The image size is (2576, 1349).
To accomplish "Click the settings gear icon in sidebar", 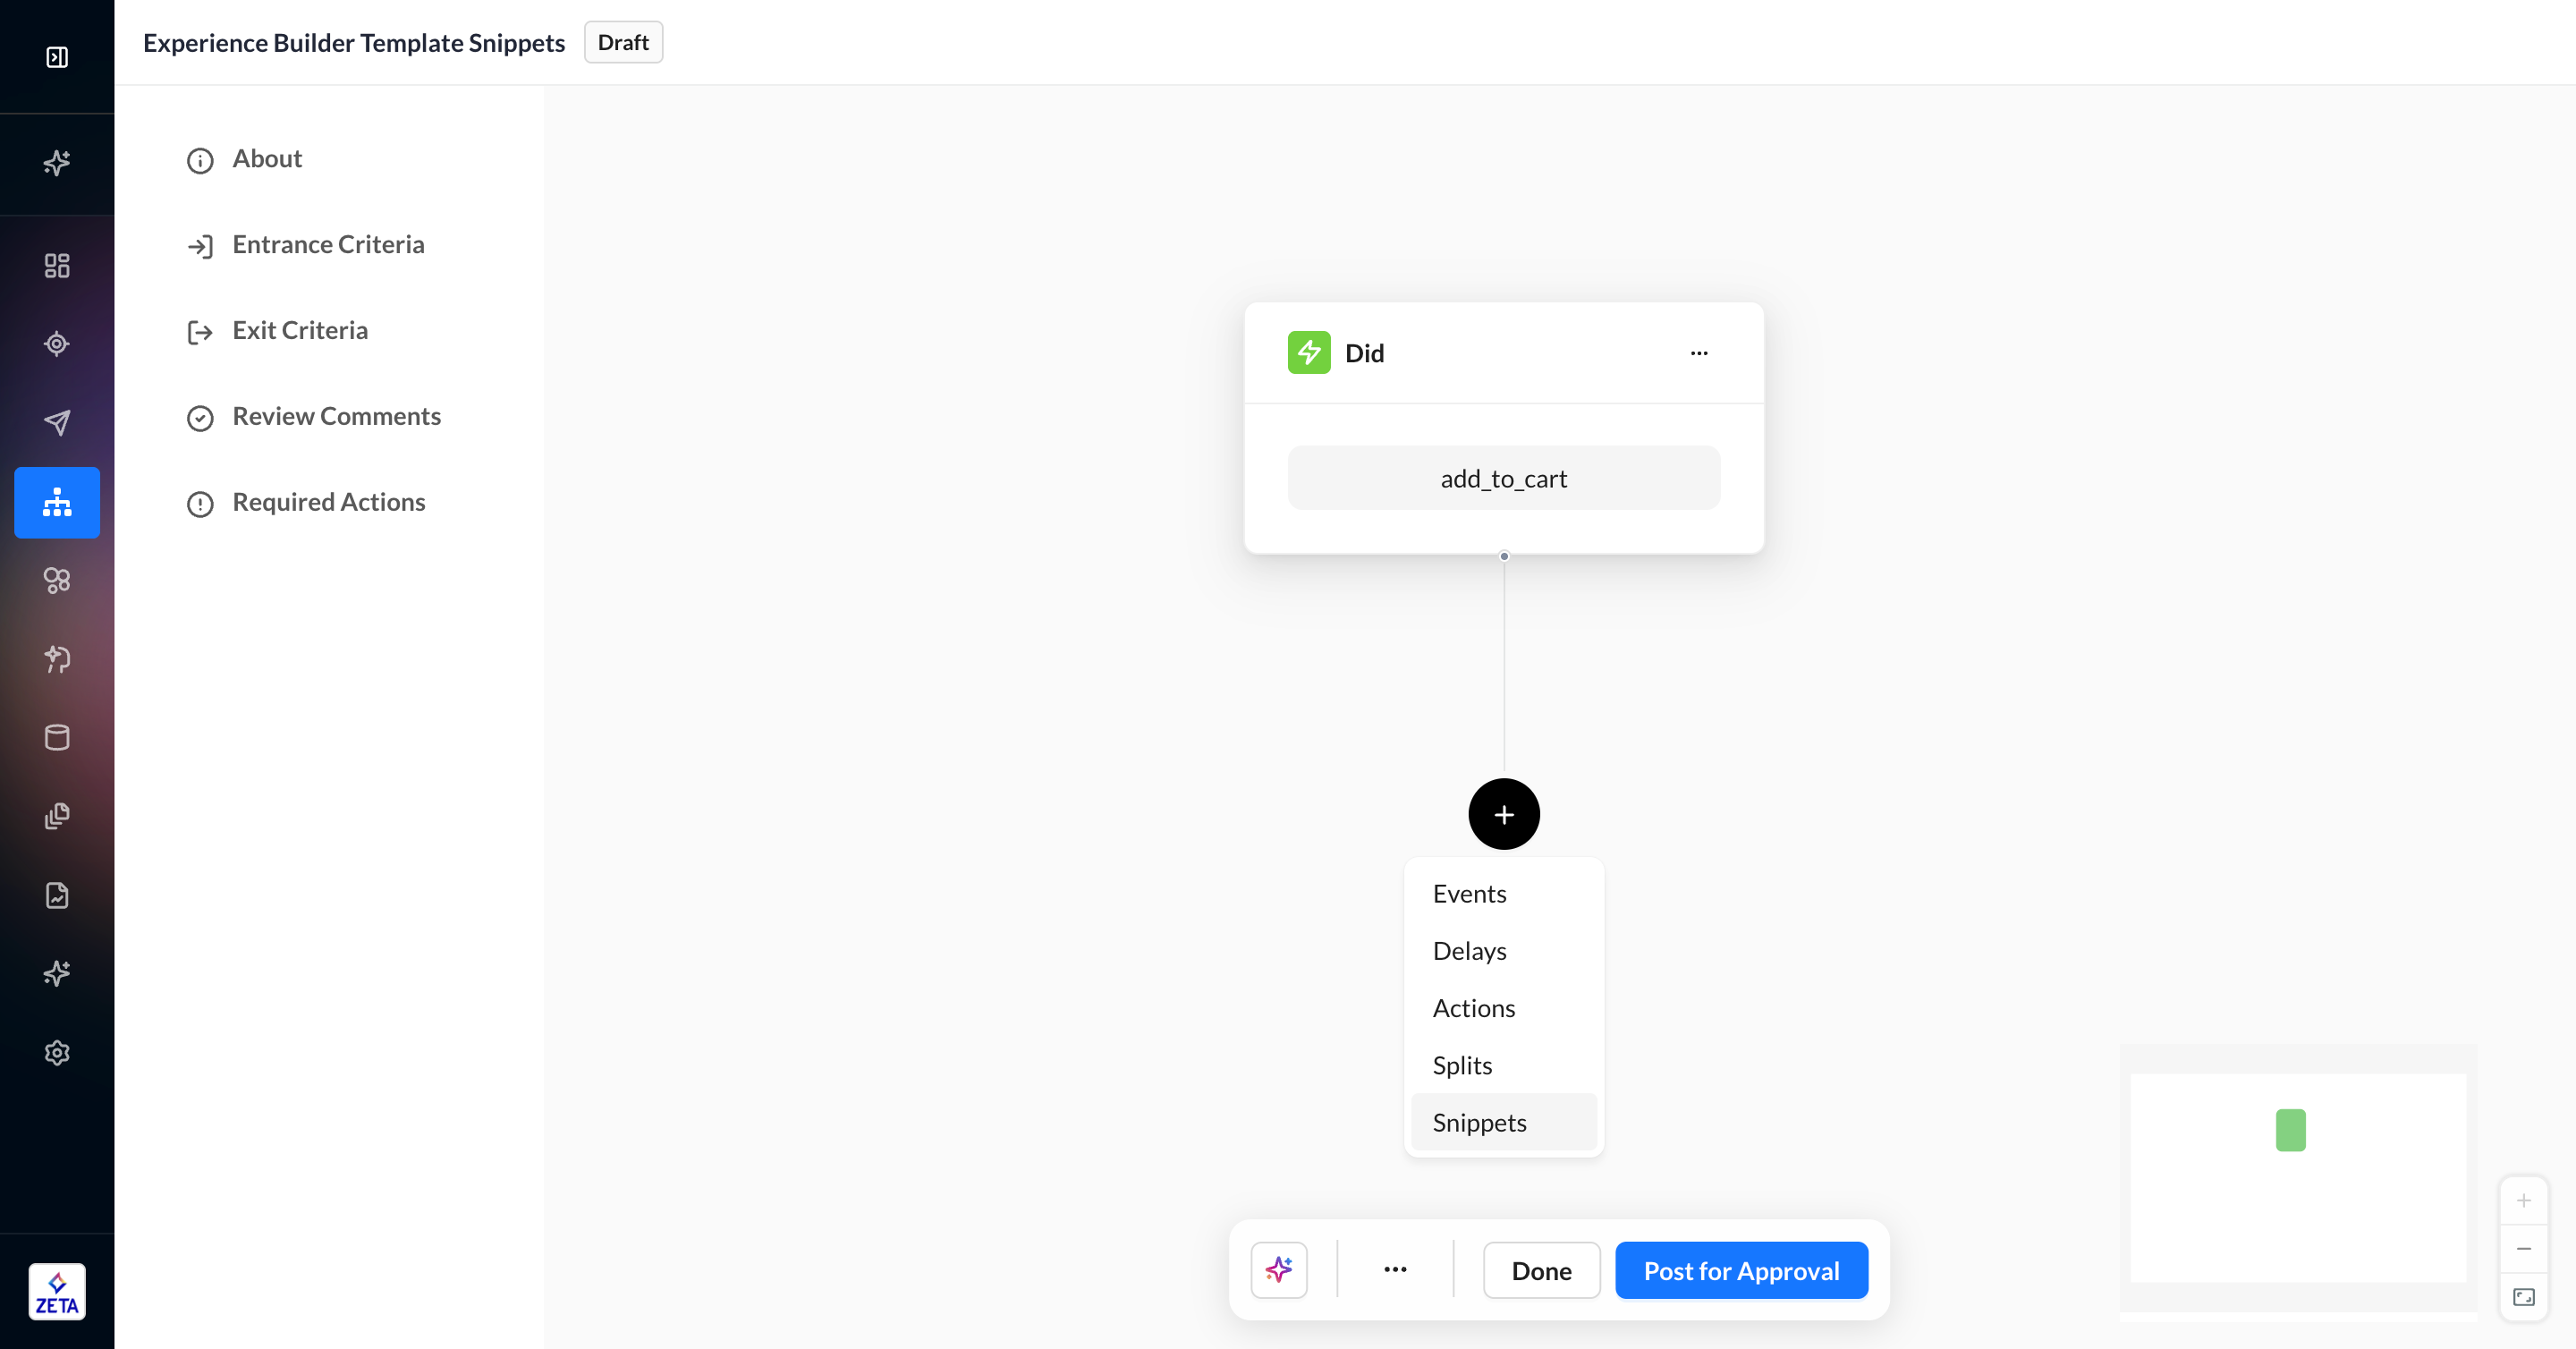I will click(57, 1052).
